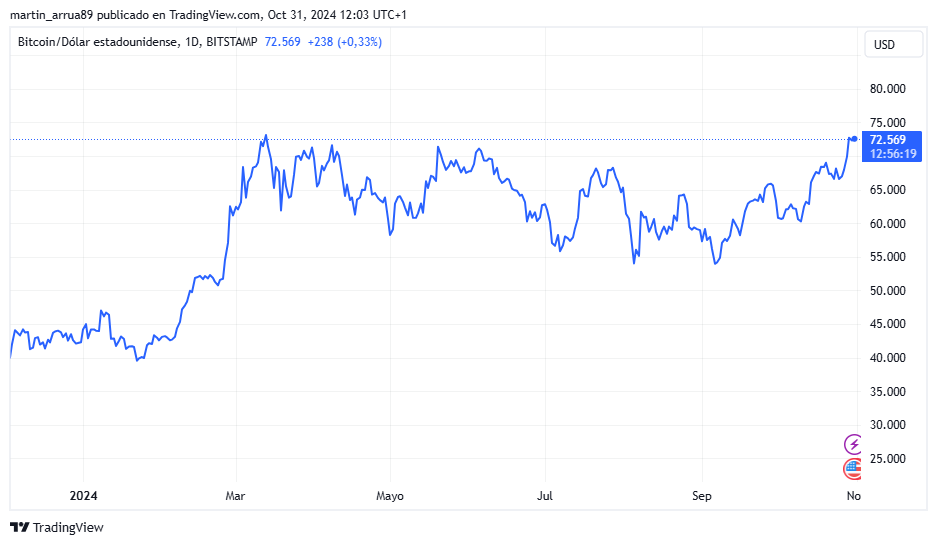Click the countdown timer 12:56:19 label
Image resolution: width=937 pixels, height=545 pixels.
click(x=893, y=154)
